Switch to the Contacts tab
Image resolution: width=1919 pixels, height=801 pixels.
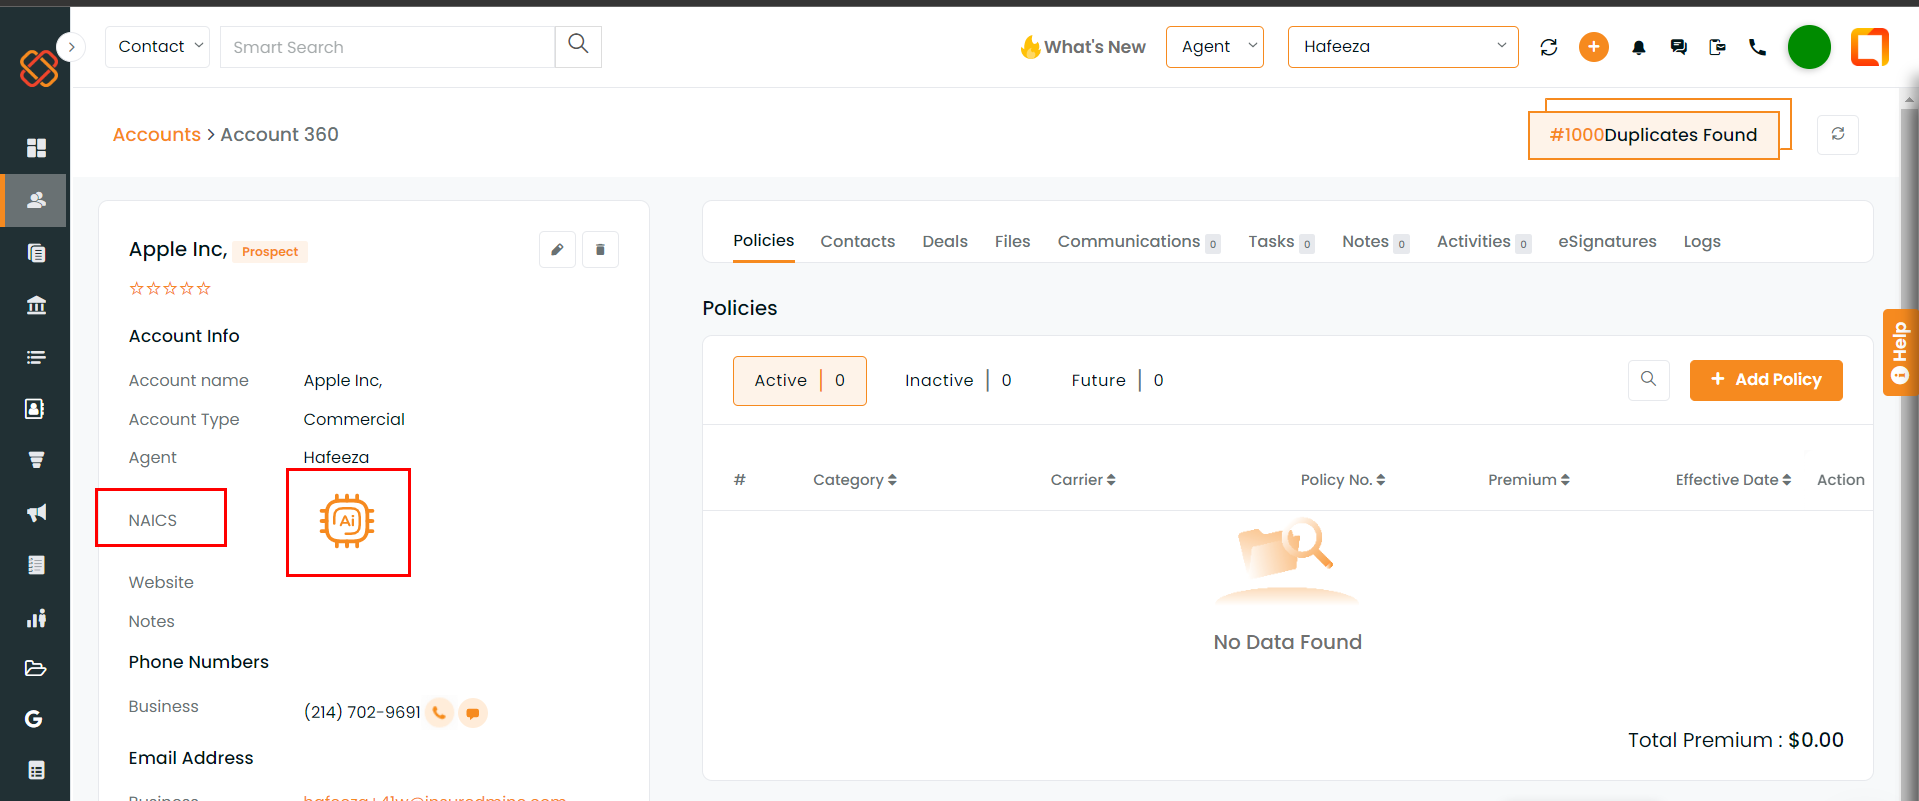point(857,242)
